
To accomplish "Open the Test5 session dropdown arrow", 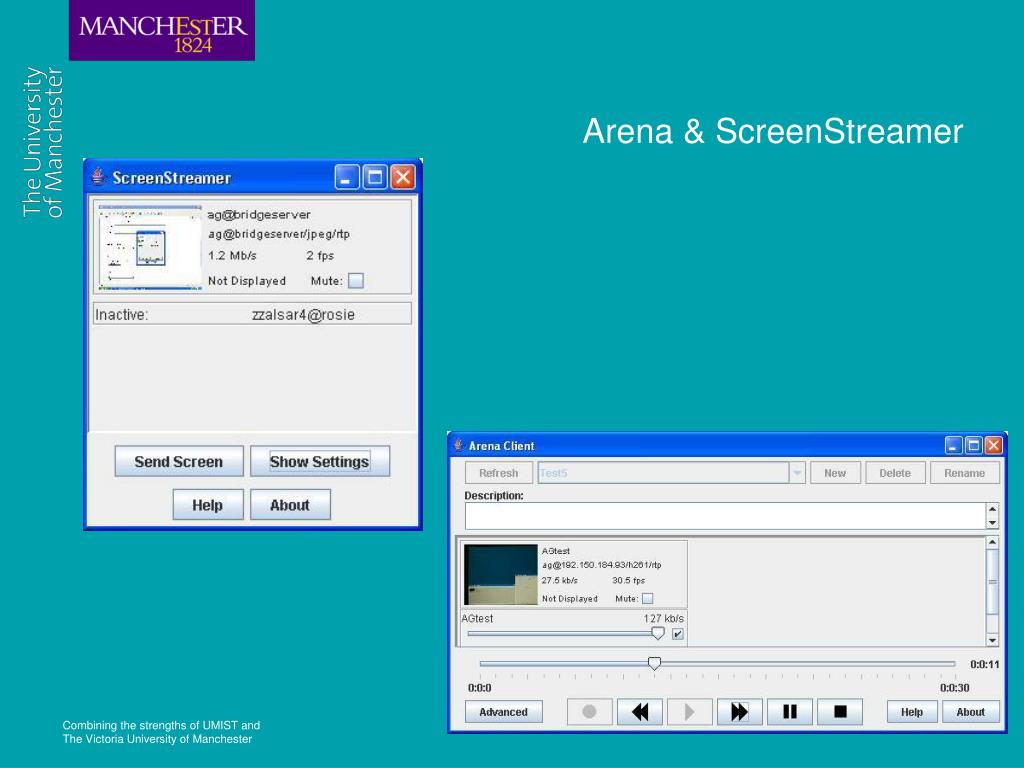I will (797, 473).
